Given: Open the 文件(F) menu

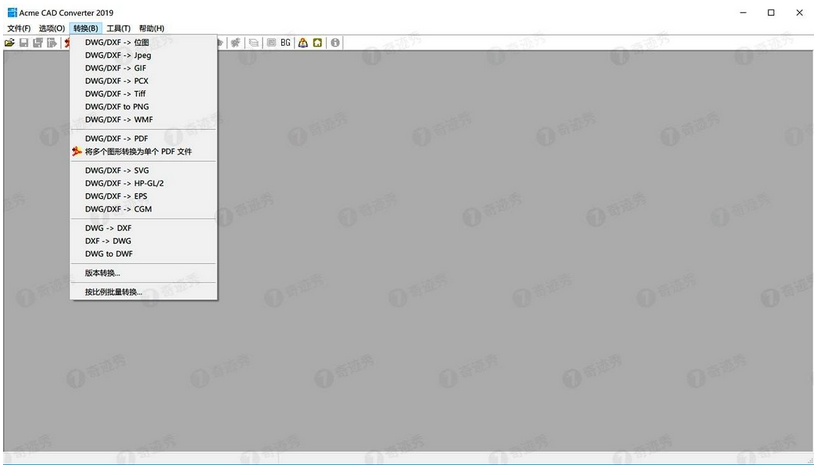Looking at the screenshot, I should [19, 28].
